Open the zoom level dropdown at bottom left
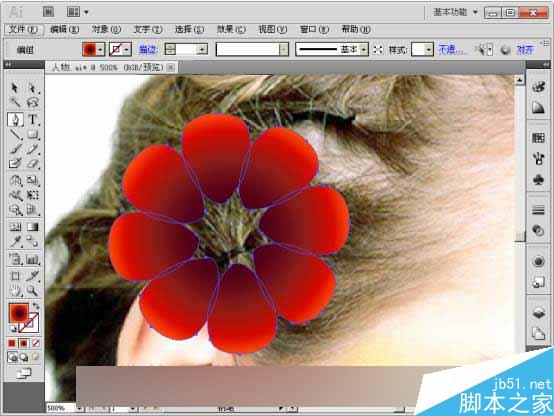This screenshot has height=416, width=554. coord(79,409)
